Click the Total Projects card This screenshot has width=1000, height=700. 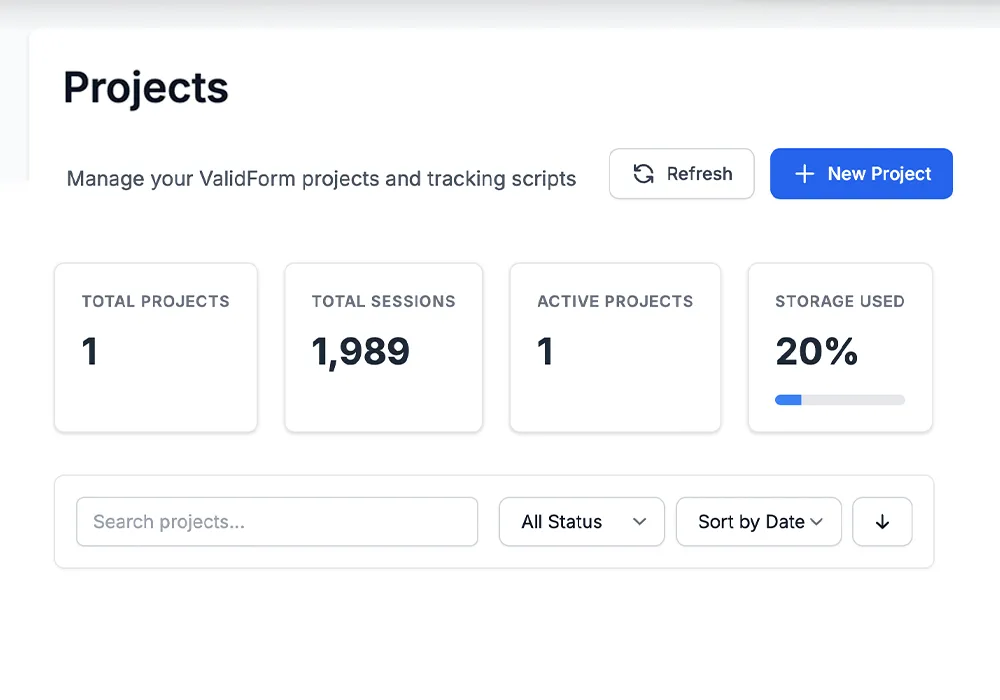point(156,347)
